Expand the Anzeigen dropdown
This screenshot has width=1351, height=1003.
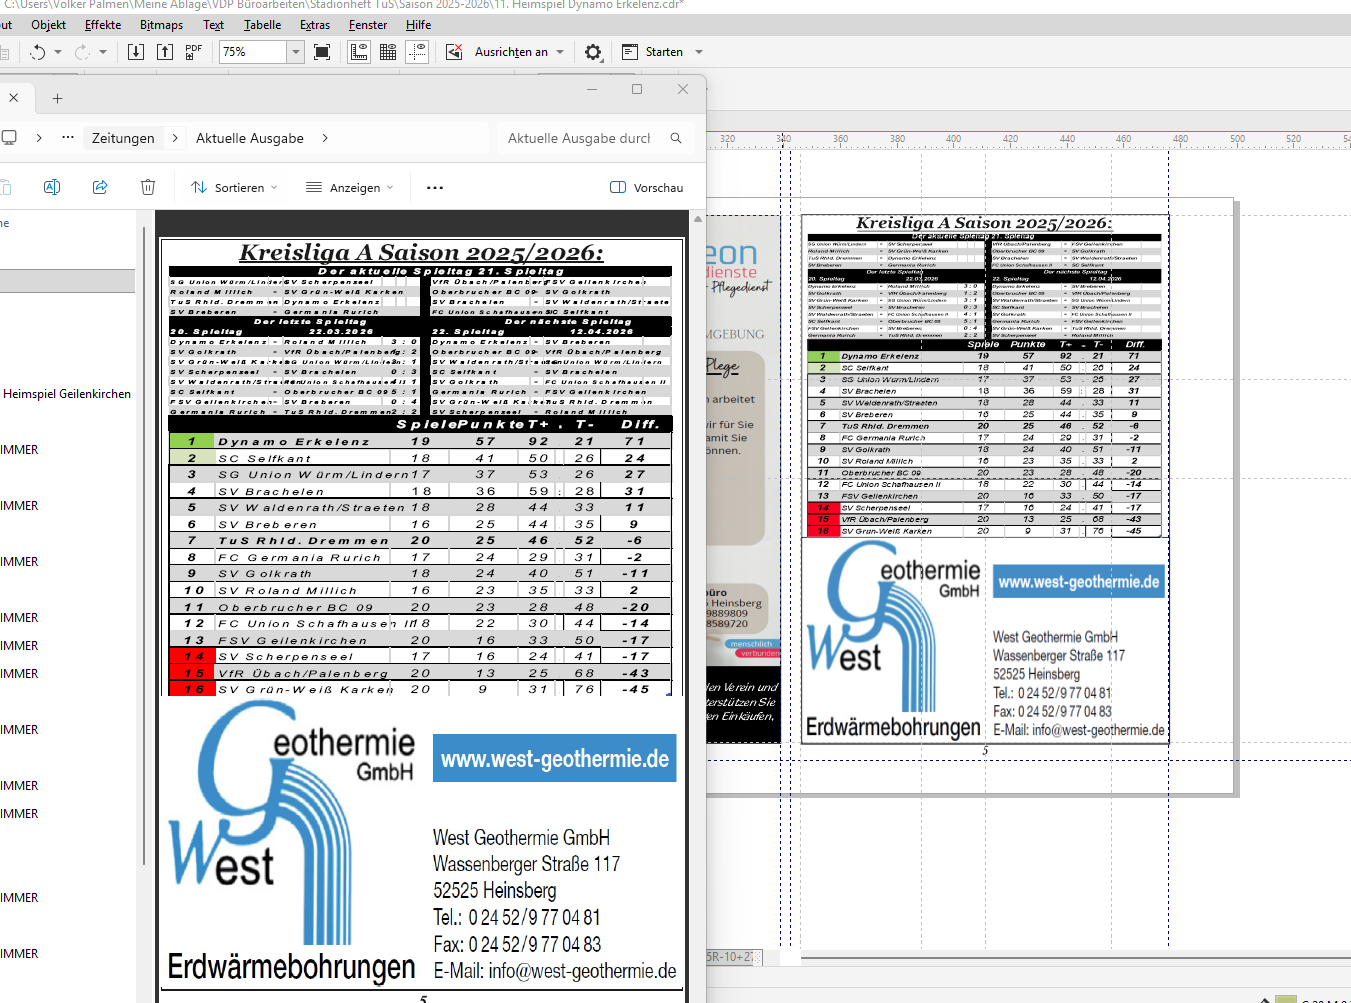click(350, 187)
